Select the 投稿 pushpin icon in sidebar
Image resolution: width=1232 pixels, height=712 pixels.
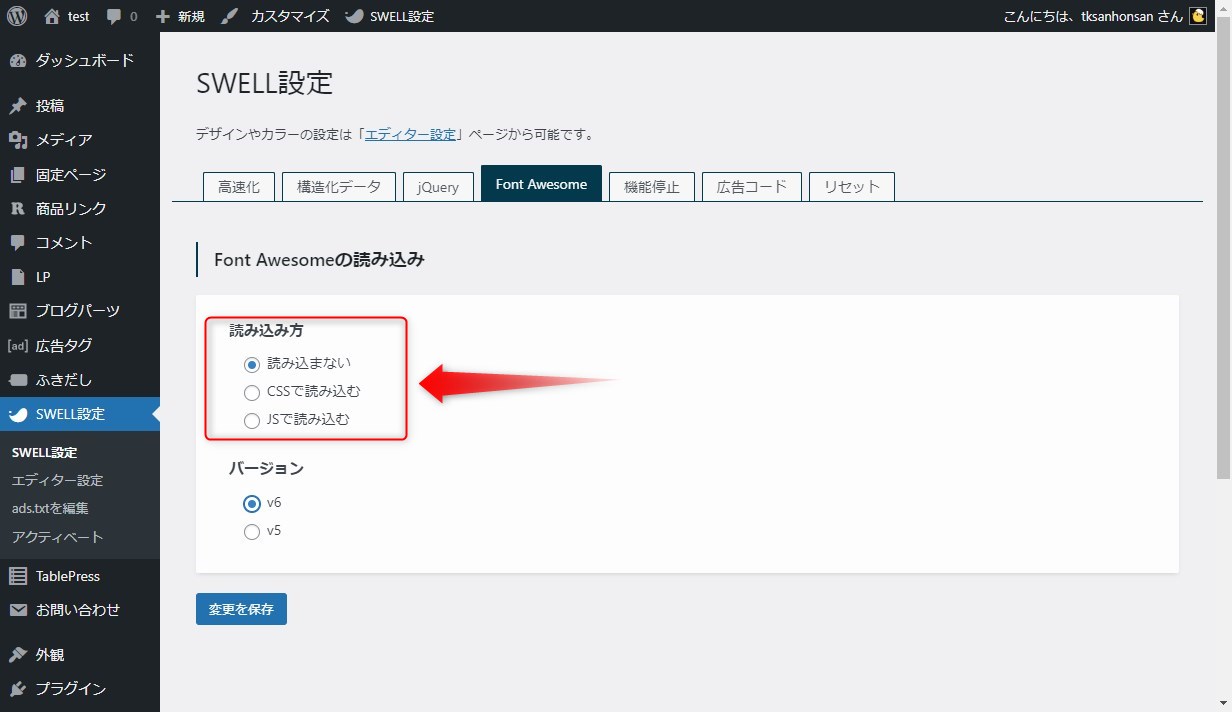20,105
